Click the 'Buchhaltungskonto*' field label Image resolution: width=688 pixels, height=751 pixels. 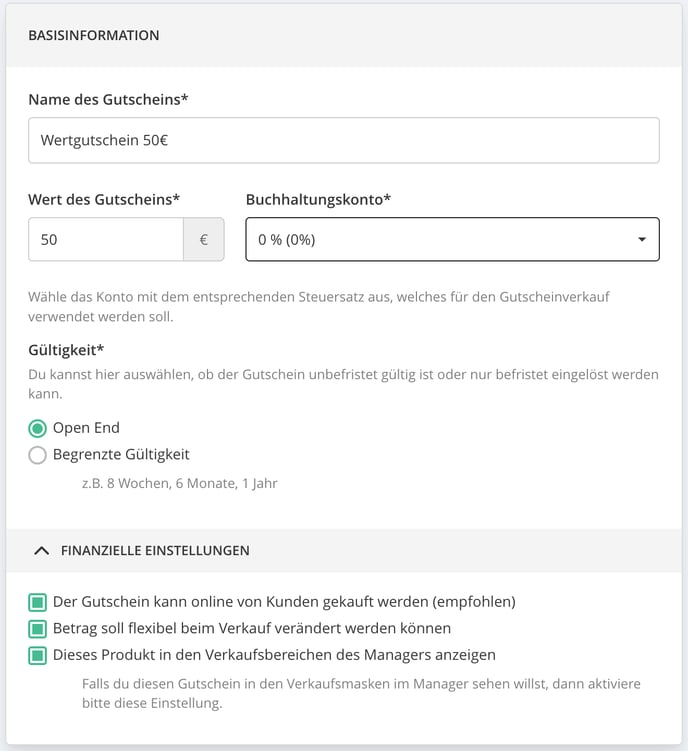coord(319,200)
